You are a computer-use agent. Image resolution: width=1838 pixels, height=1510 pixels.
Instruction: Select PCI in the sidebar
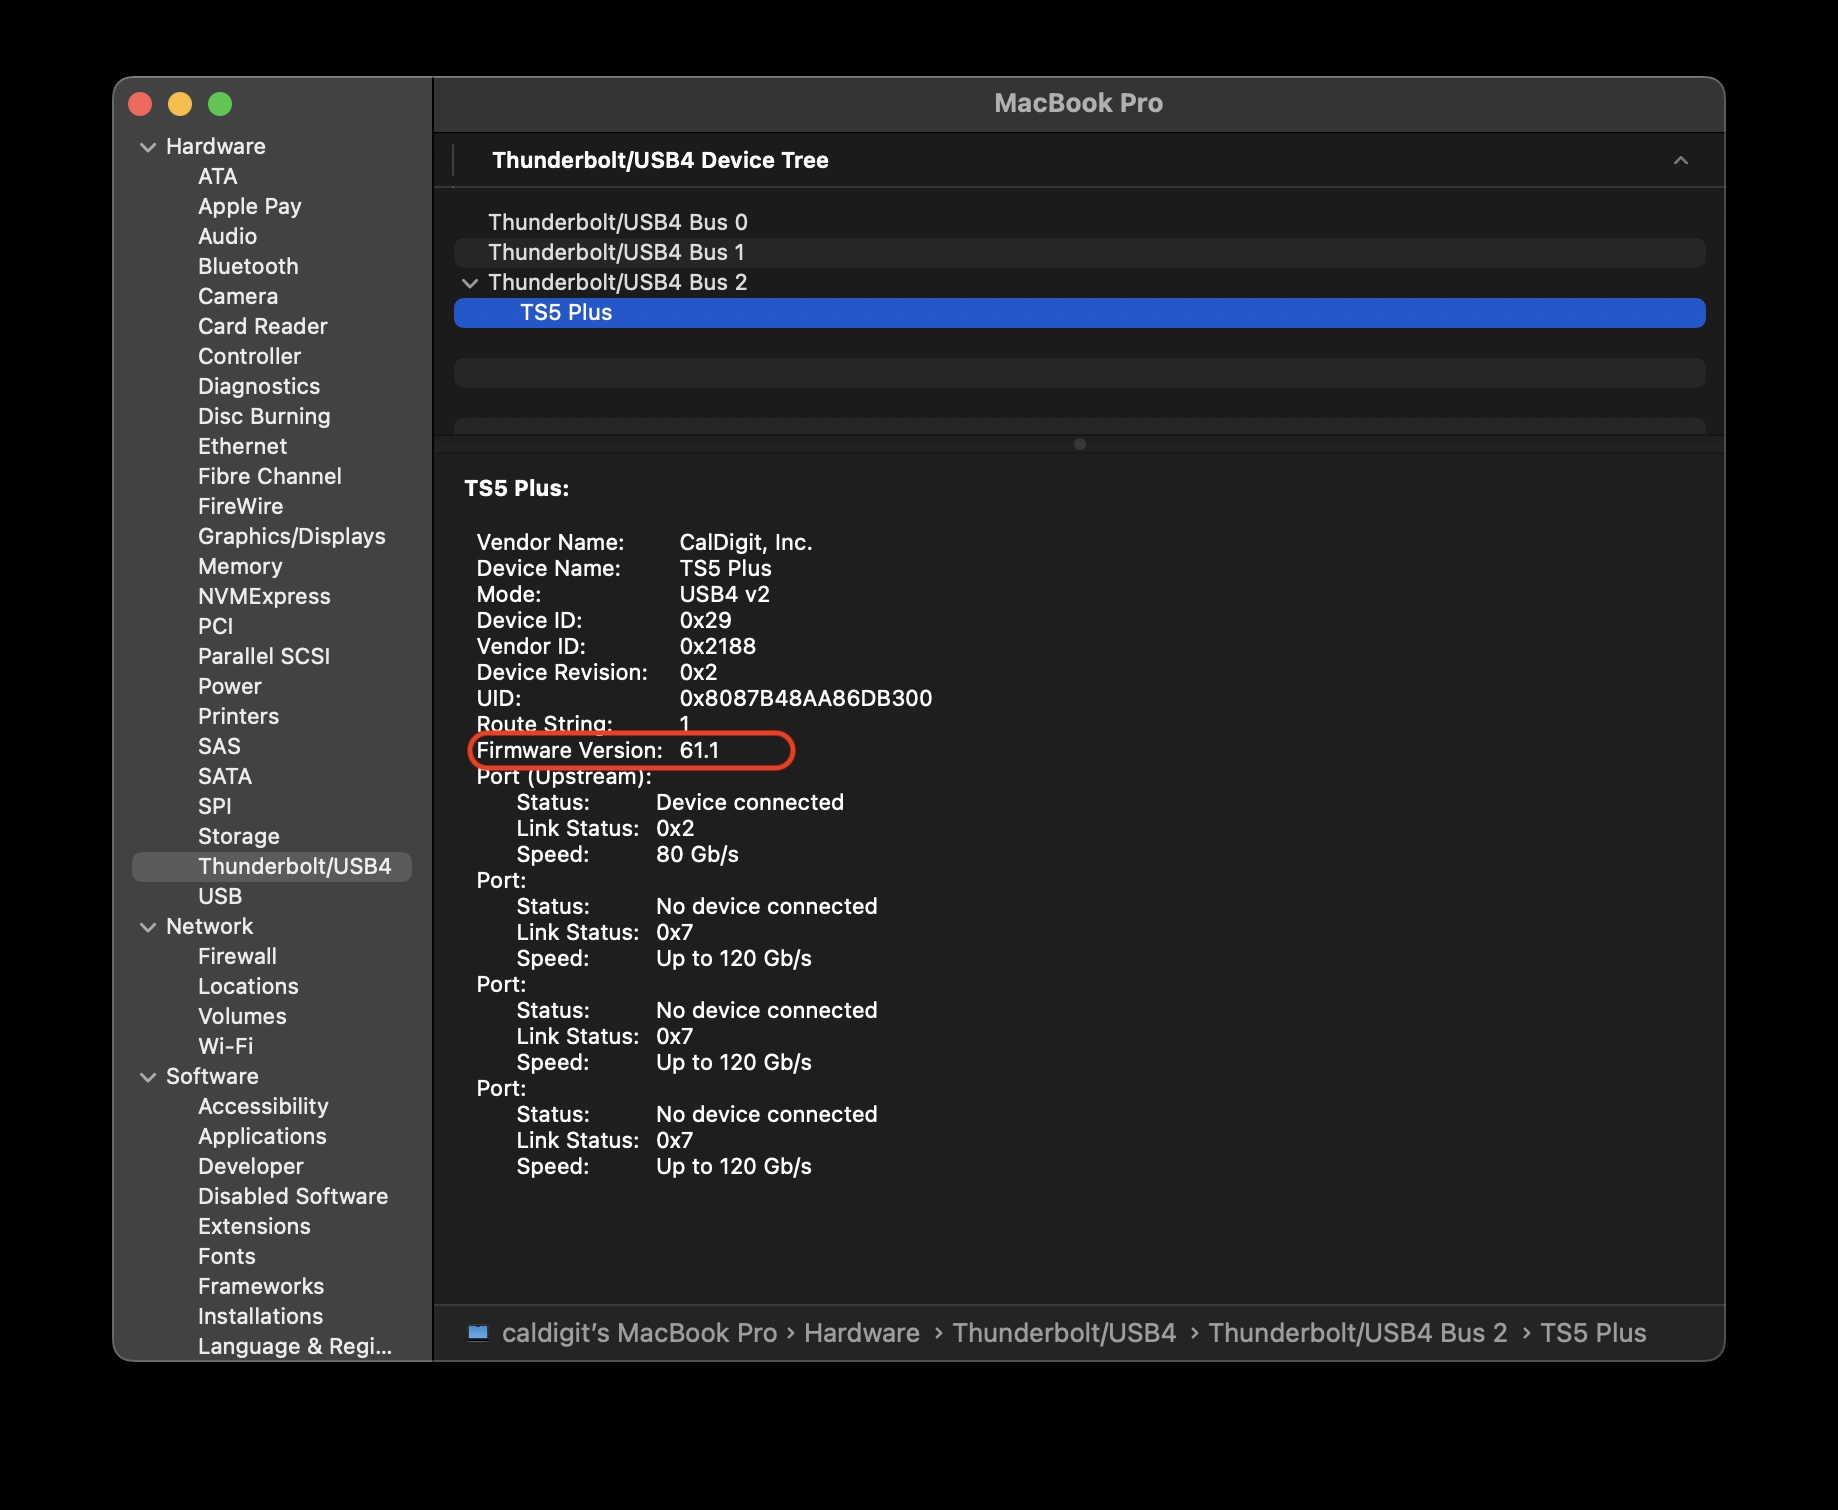[x=215, y=626]
